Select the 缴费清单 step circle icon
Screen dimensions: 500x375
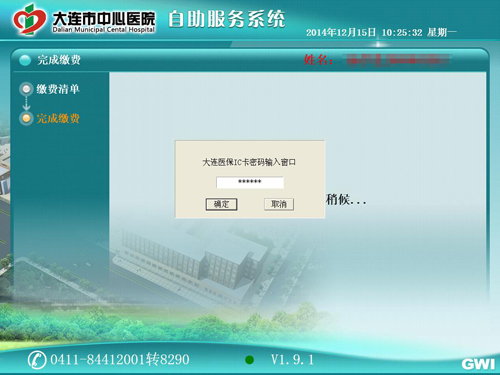pos(26,89)
